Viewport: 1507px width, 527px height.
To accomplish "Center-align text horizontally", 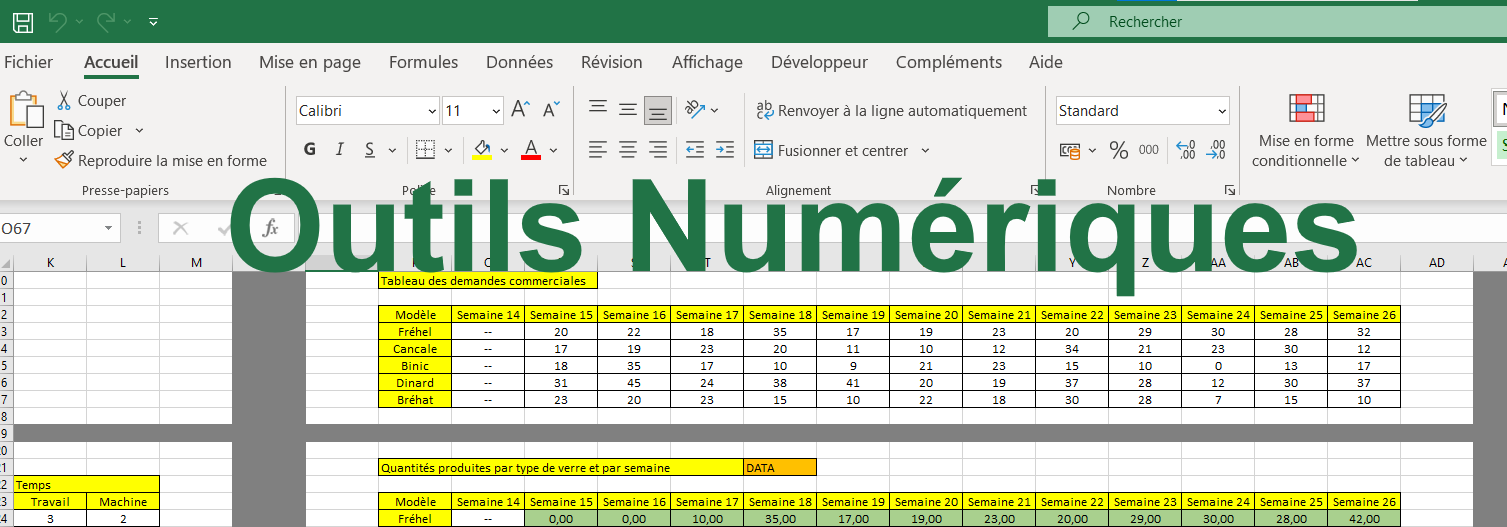I will click(628, 150).
